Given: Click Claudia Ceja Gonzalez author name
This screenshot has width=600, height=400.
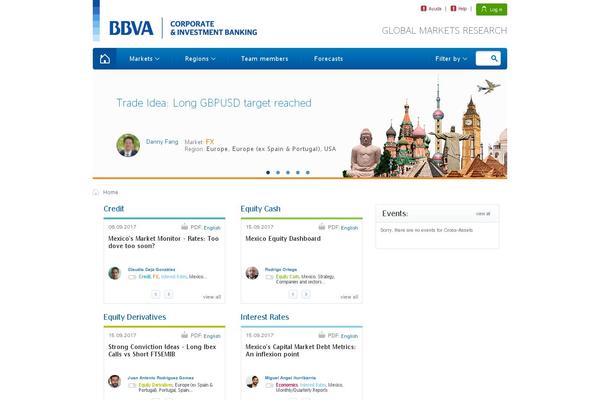Looking at the screenshot, I should [x=152, y=269].
